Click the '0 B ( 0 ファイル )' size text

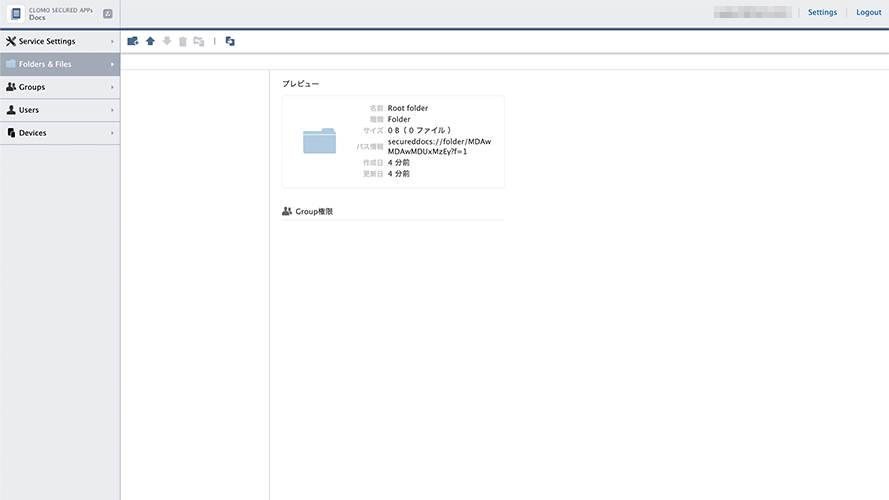(419, 130)
